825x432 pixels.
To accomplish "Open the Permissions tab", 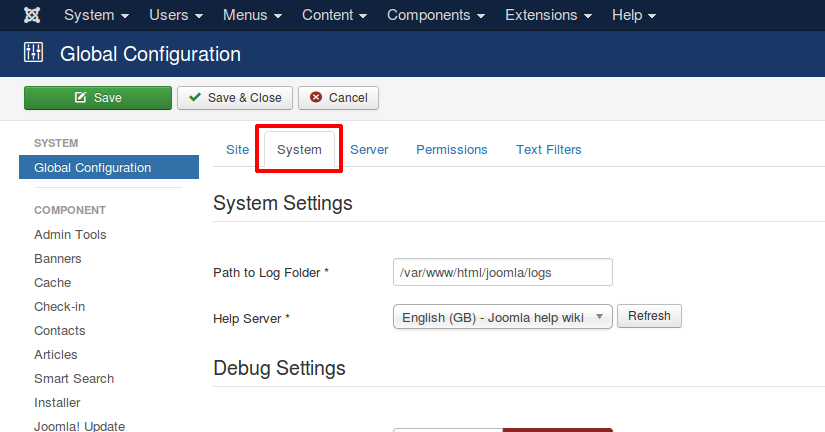I will click(x=452, y=150).
